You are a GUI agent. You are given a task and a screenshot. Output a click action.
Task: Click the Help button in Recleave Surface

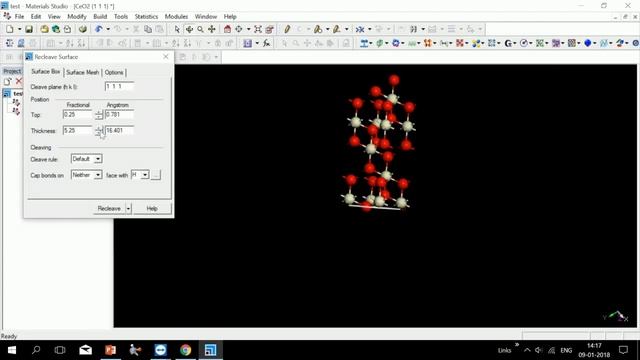click(152, 209)
